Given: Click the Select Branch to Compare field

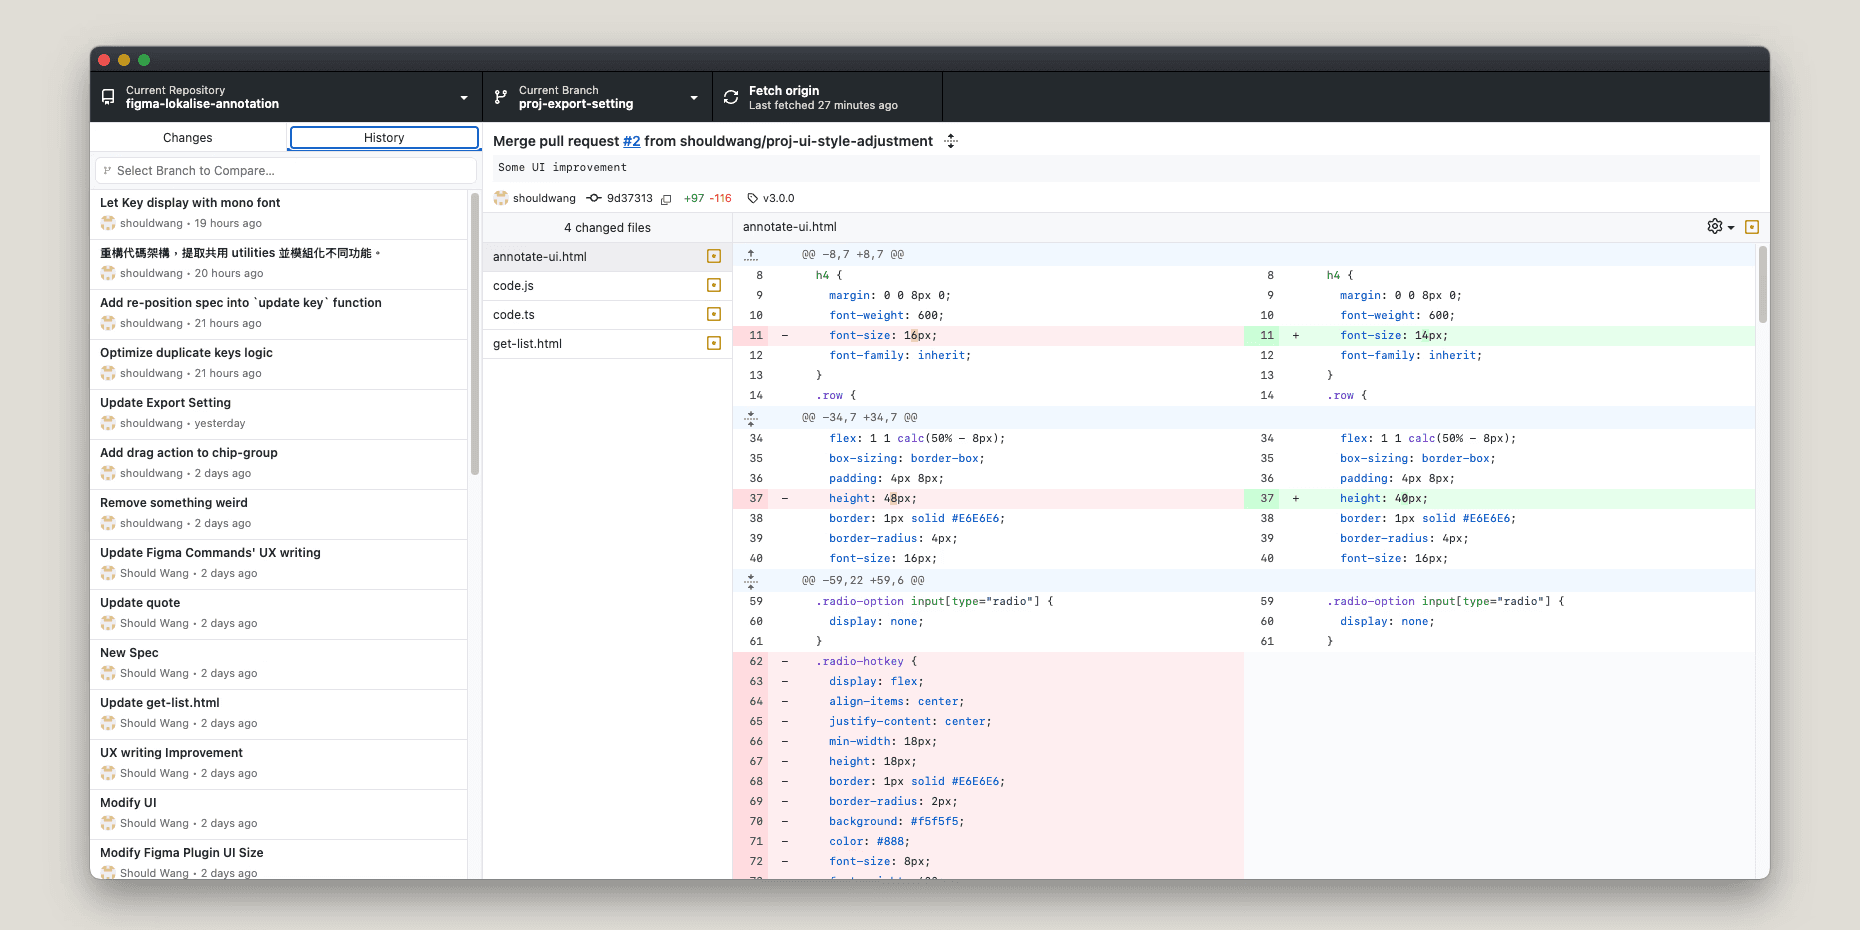Looking at the screenshot, I should pos(286,171).
